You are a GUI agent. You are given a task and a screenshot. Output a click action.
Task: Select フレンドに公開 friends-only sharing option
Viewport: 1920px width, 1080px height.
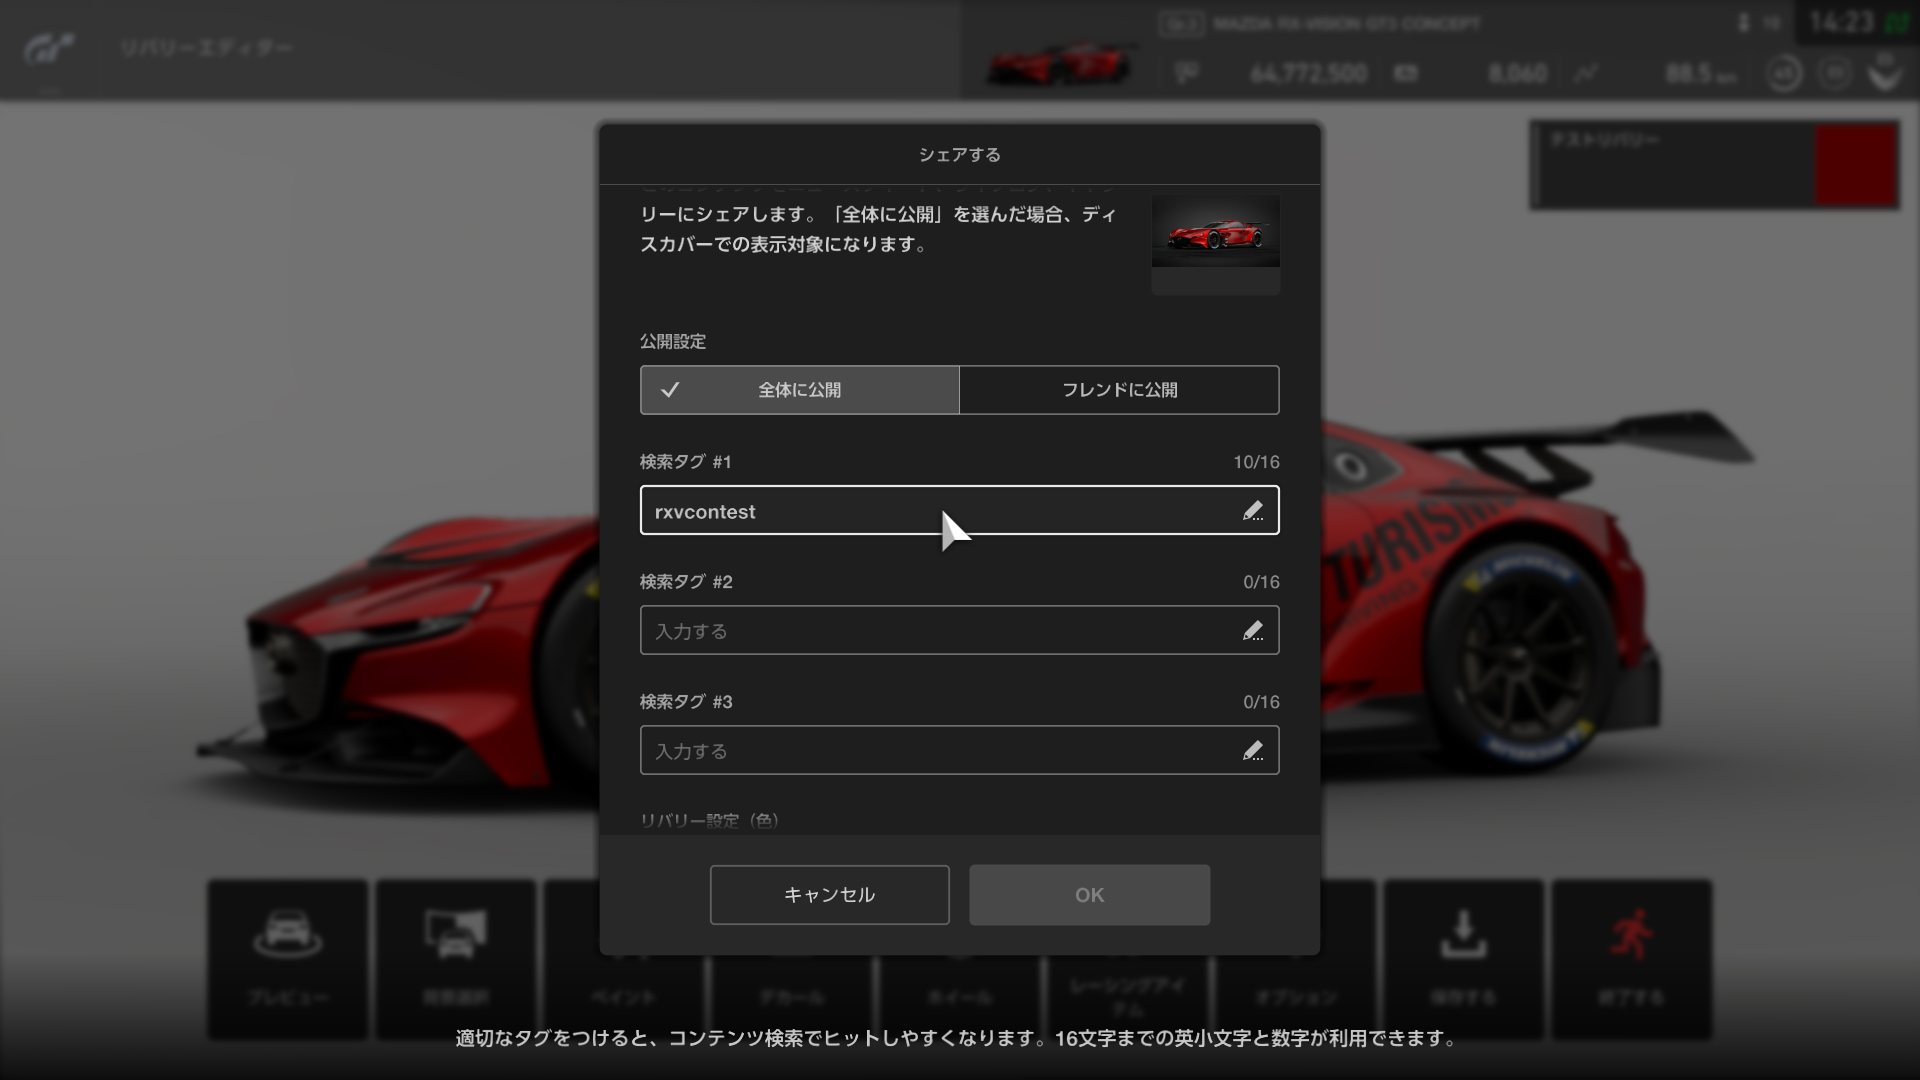[x=1119, y=390]
